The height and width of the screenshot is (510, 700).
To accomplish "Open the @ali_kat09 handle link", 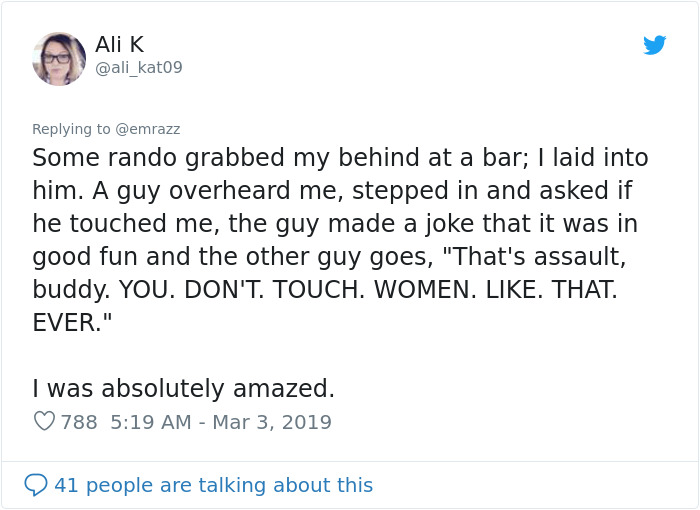I will 139,67.
